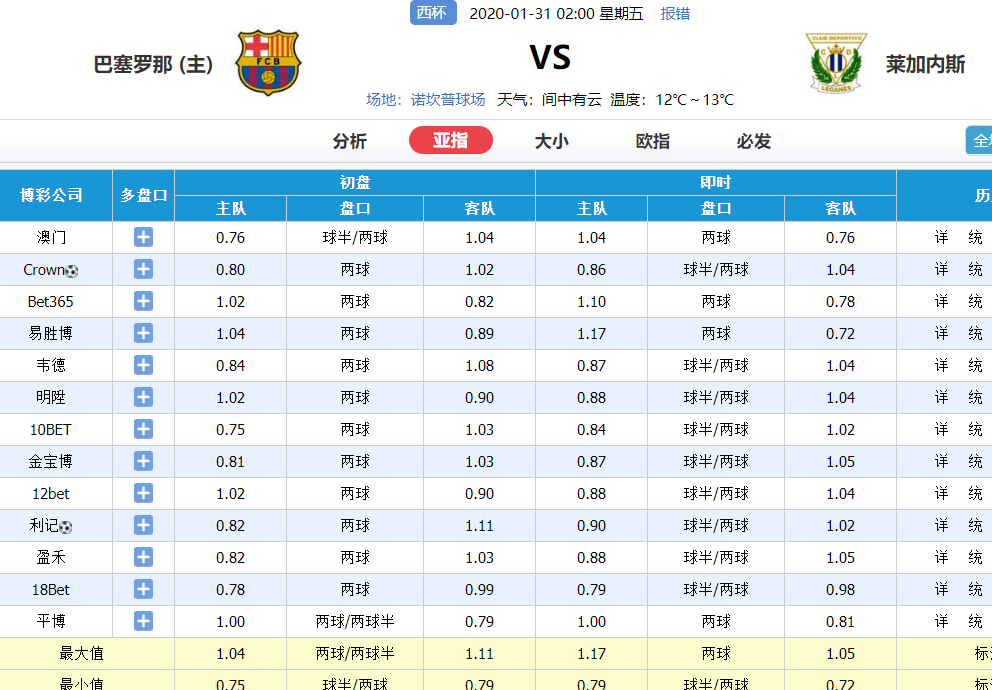Click the Barcelona team crest logo
992x690 pixels.
(268, 63)
